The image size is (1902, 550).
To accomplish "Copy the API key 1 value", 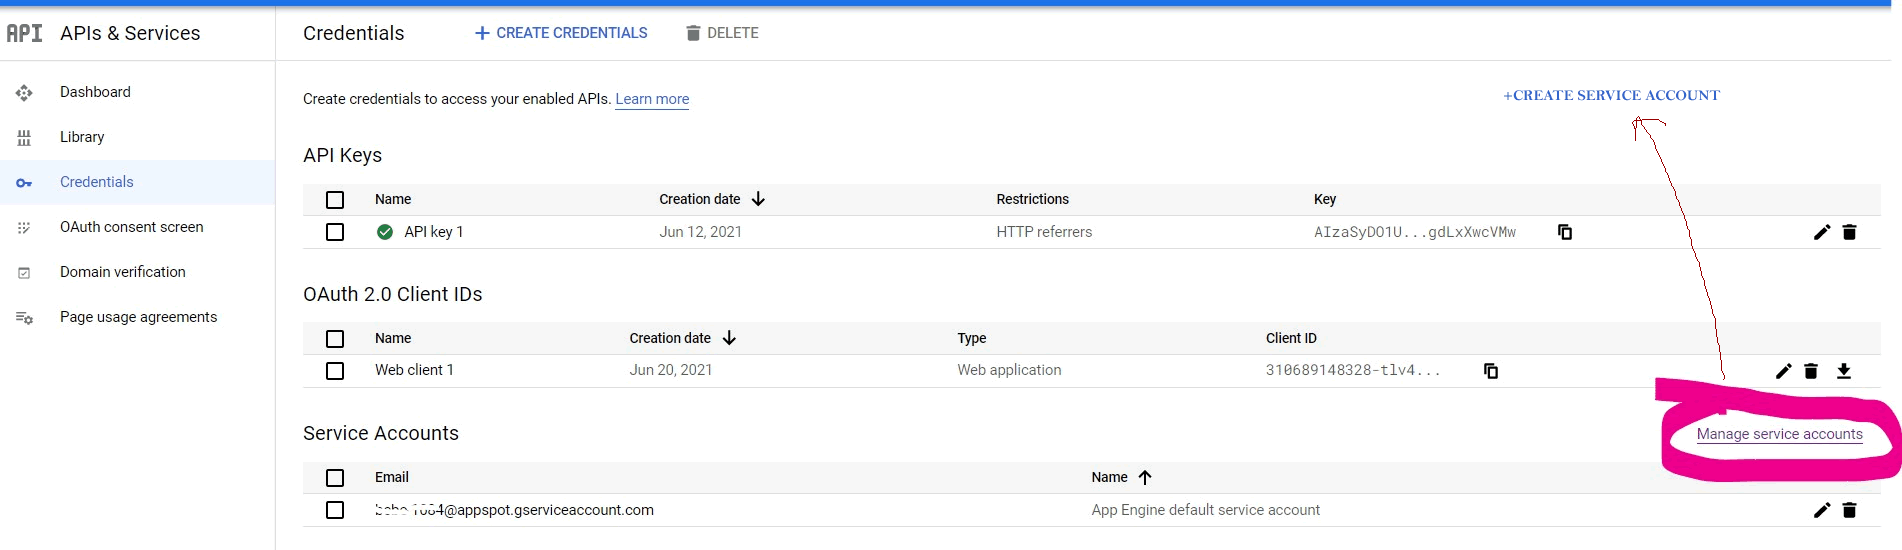I will pyautogui.click(x=1565, y=232).
